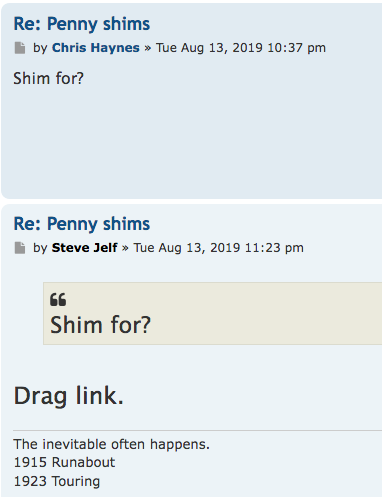382x497 pixels.
Task: Click the word "by" before Steve Jelf
Action: pos(40,248)
